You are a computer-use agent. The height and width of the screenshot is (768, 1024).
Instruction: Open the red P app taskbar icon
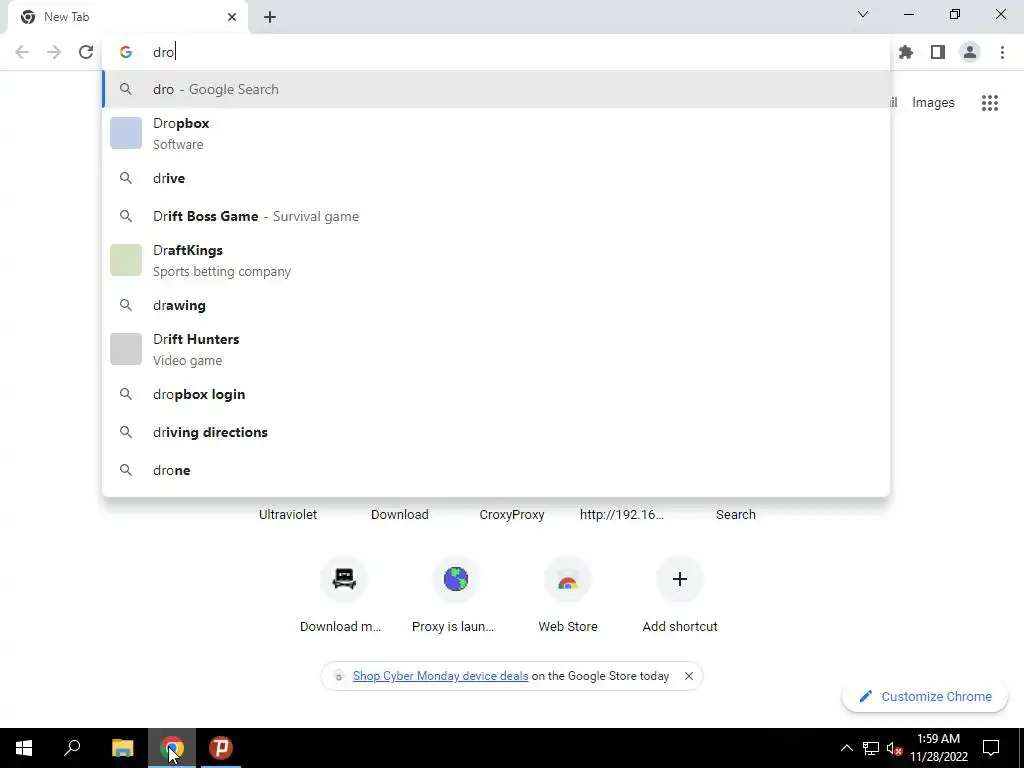(221, 748)
